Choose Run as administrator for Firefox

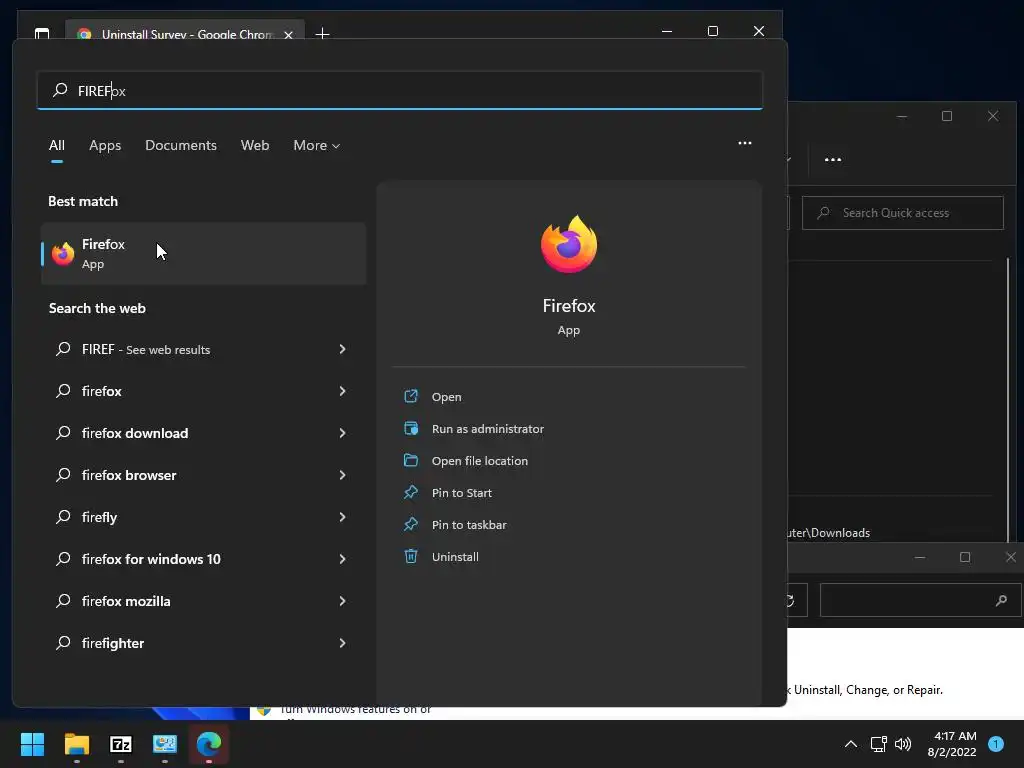click(487, 428)
